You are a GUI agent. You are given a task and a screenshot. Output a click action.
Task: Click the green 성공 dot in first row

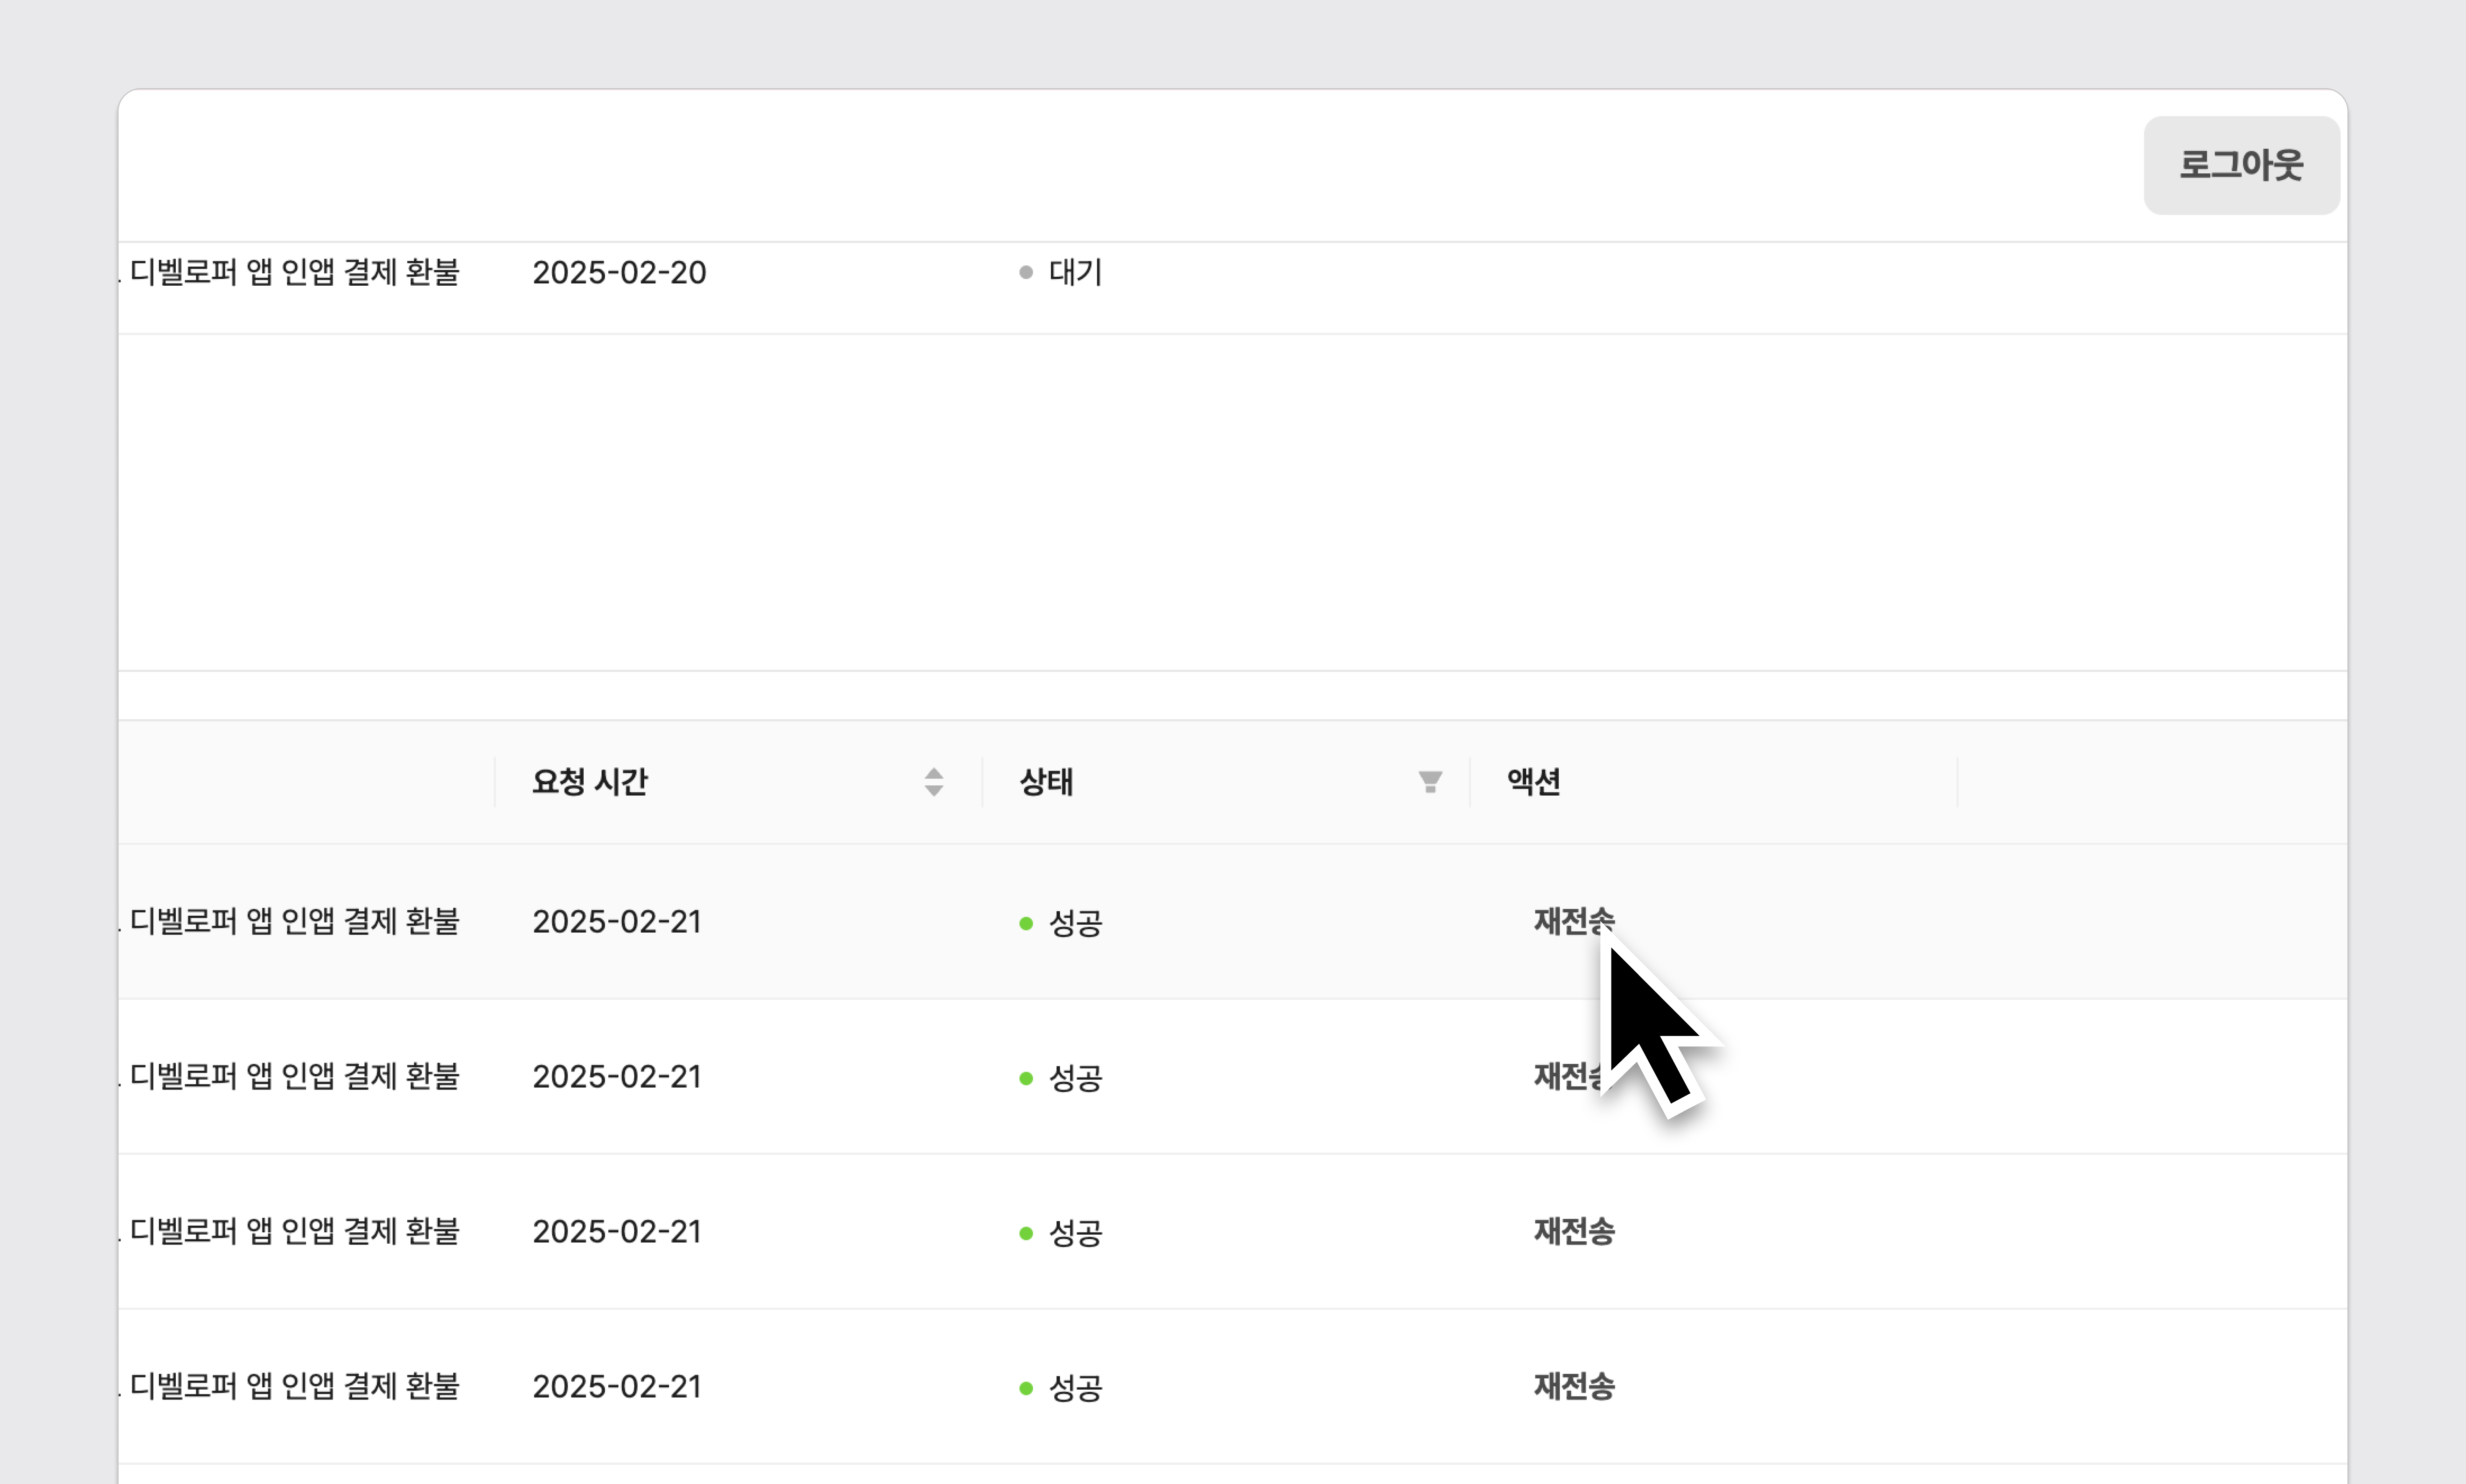1025,923
